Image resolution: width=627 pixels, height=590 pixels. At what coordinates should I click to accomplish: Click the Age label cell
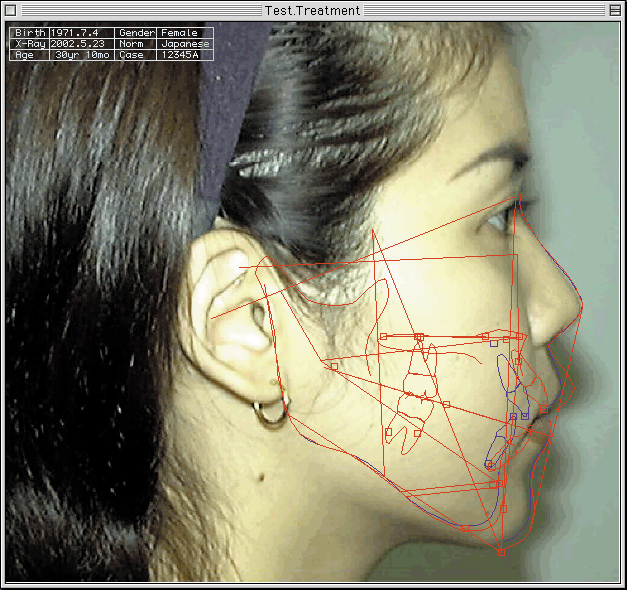[x=30, y=55]
